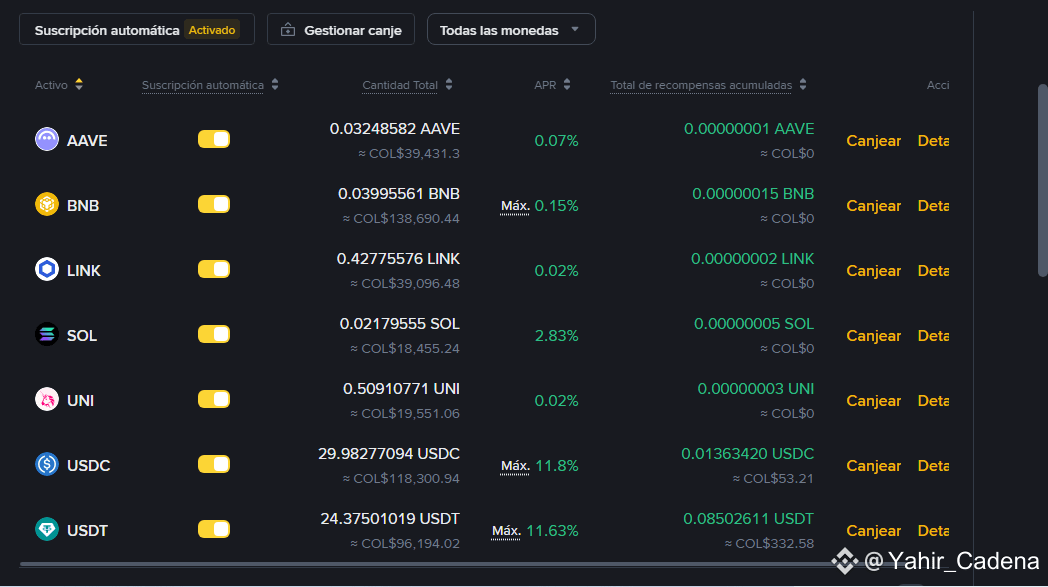Click Canjear for UNI
This screenshot has width=1048, height=587.
coord(874,400)
